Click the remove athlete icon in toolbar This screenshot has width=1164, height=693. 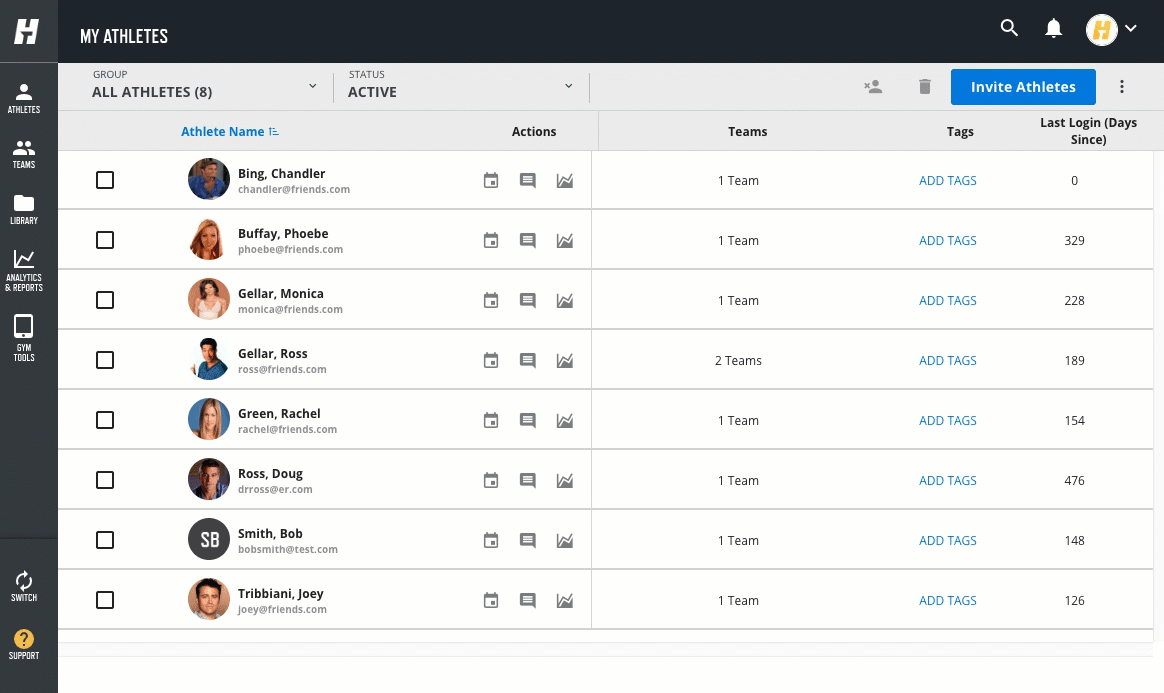point(873,87)
